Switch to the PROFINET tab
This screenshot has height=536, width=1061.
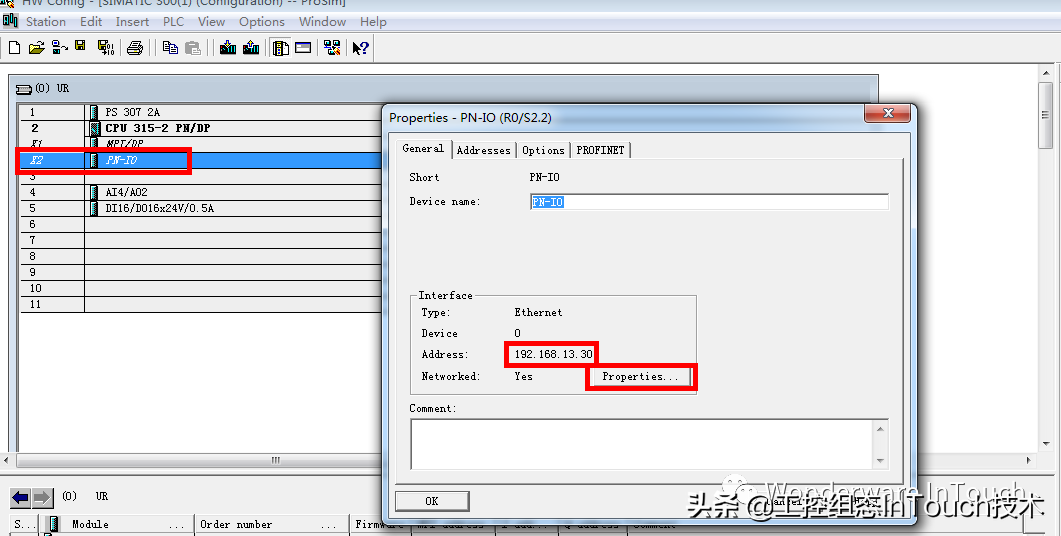coord(600,150)
